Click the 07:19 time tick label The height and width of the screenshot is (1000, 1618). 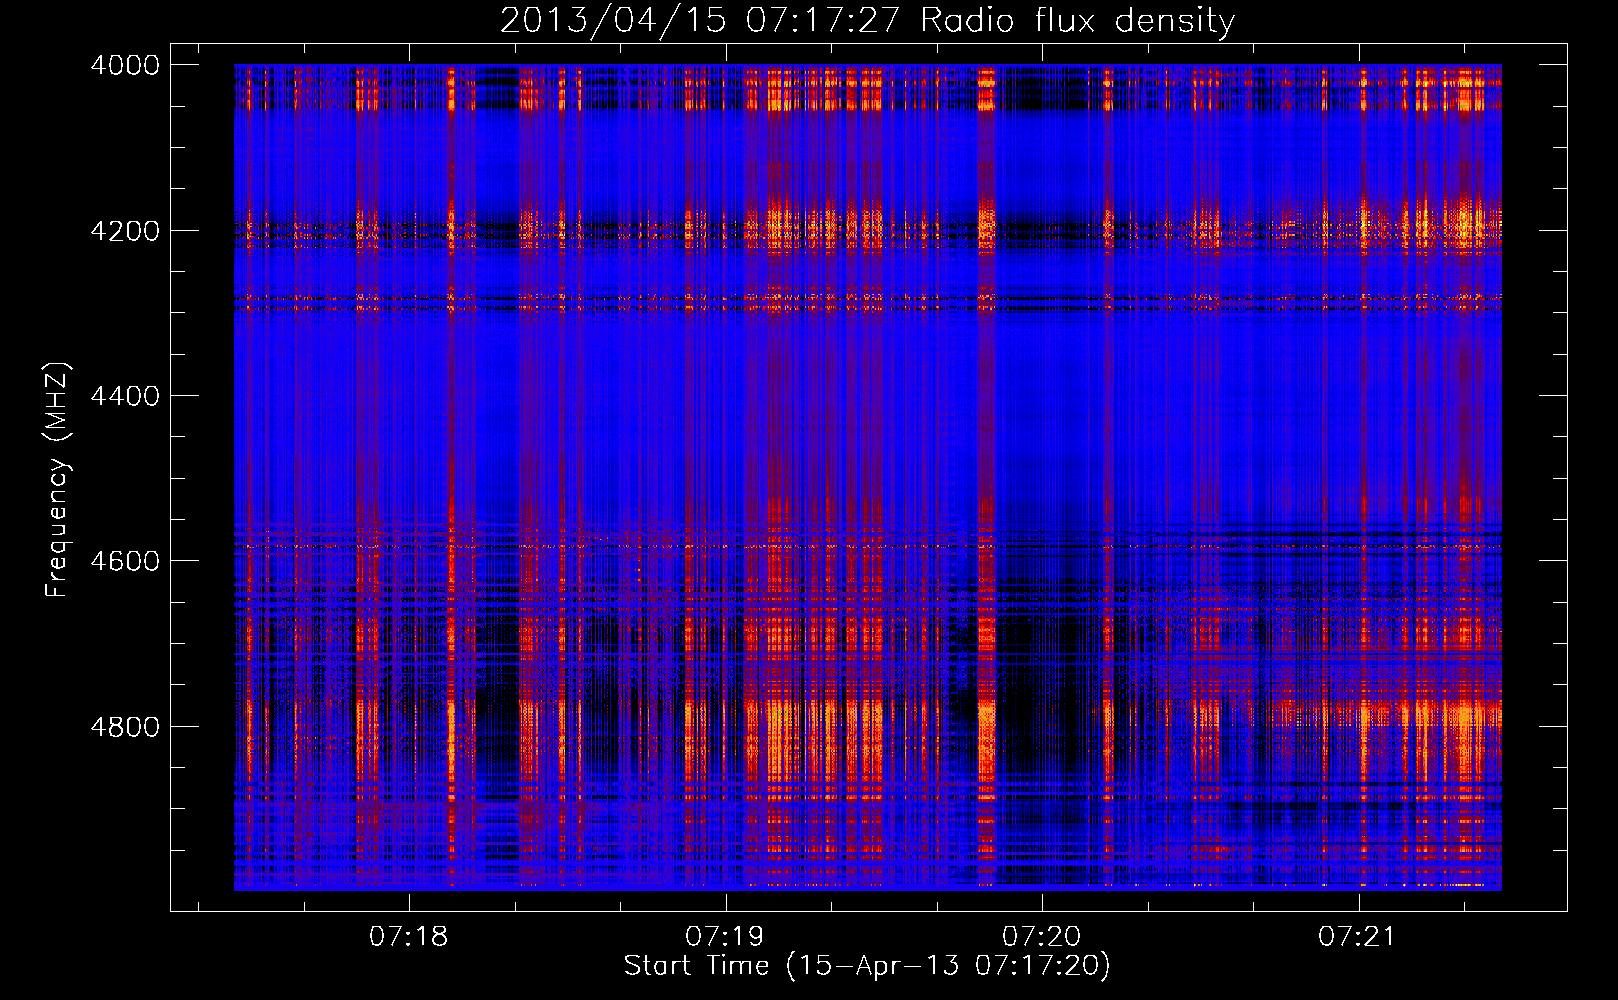[724, 936]
